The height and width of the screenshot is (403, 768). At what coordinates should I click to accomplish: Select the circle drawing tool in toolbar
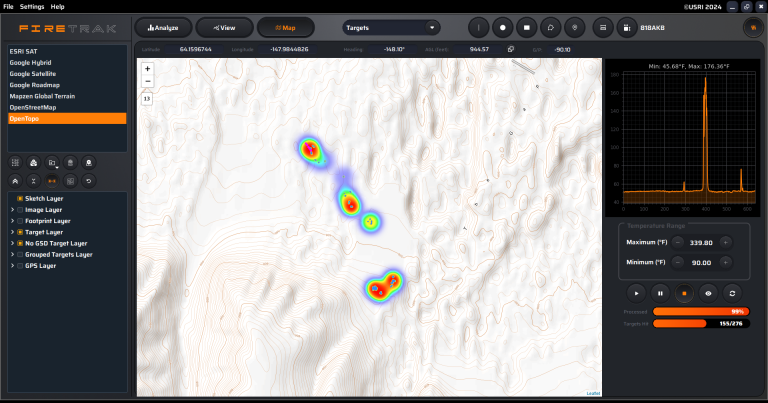click(x=503, y=28)
